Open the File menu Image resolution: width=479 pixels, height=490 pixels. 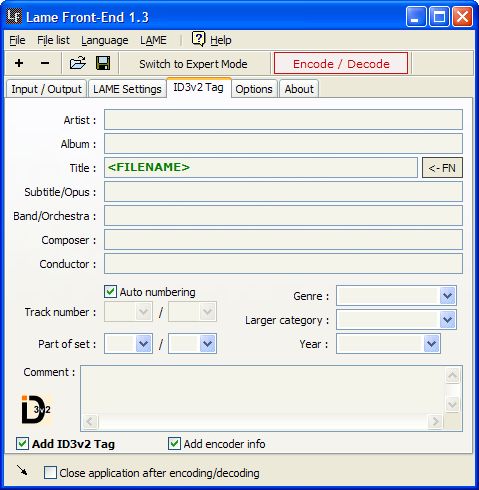tap(17, 40)
